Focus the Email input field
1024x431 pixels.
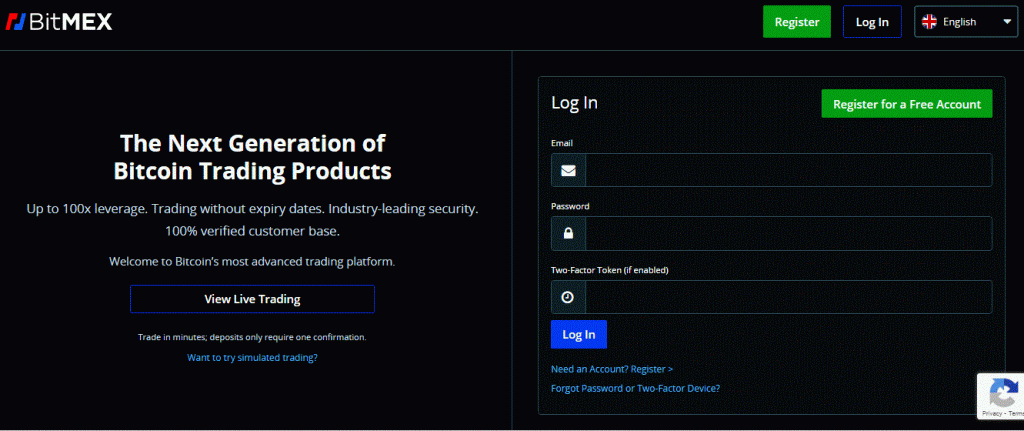point(788,170)
